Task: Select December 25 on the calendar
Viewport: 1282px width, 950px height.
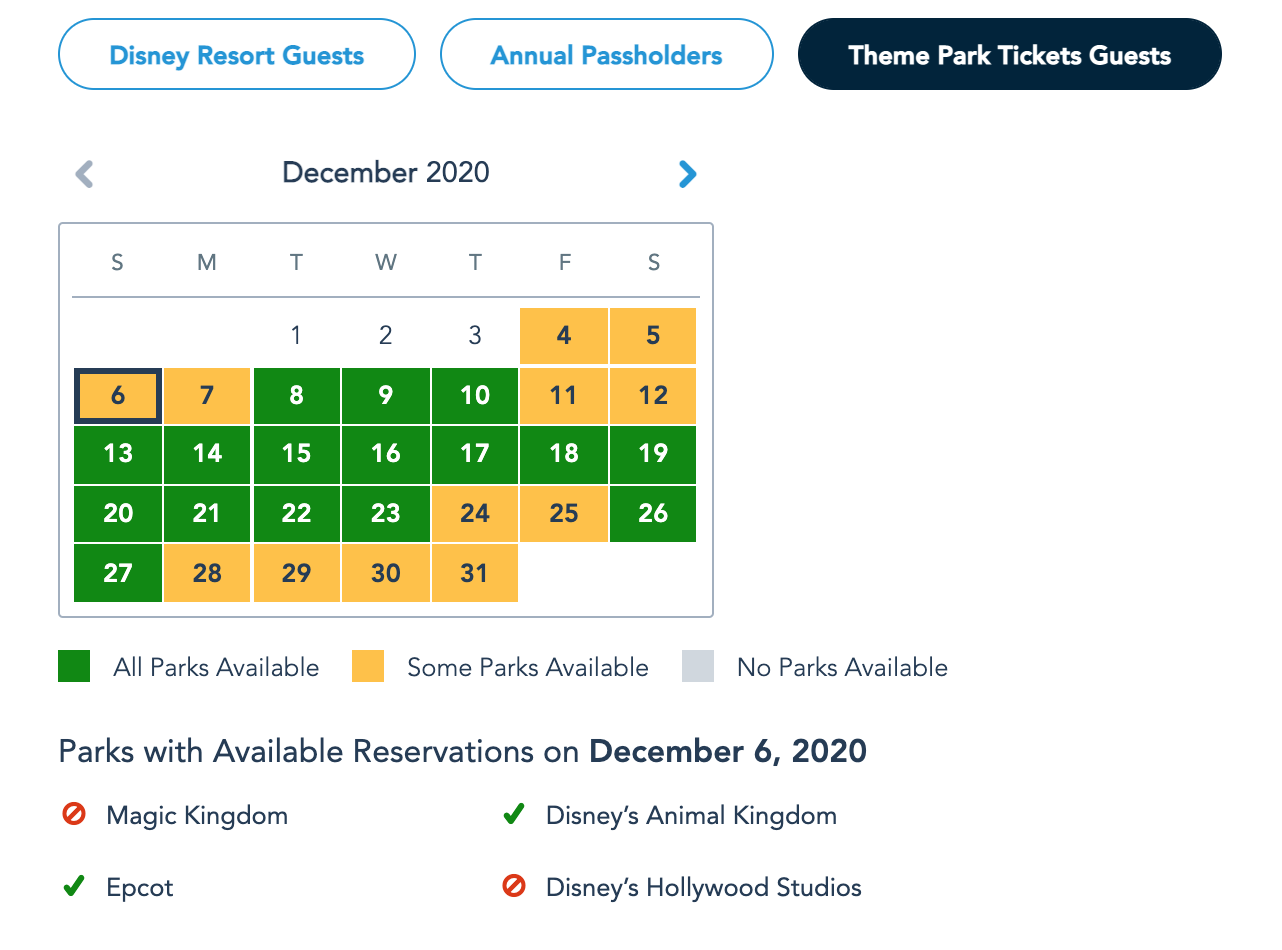Action: tap(564, 513)
